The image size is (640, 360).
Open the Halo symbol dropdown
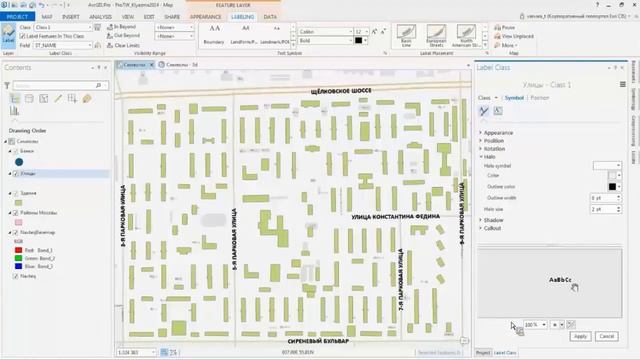(x=607, y=165)
